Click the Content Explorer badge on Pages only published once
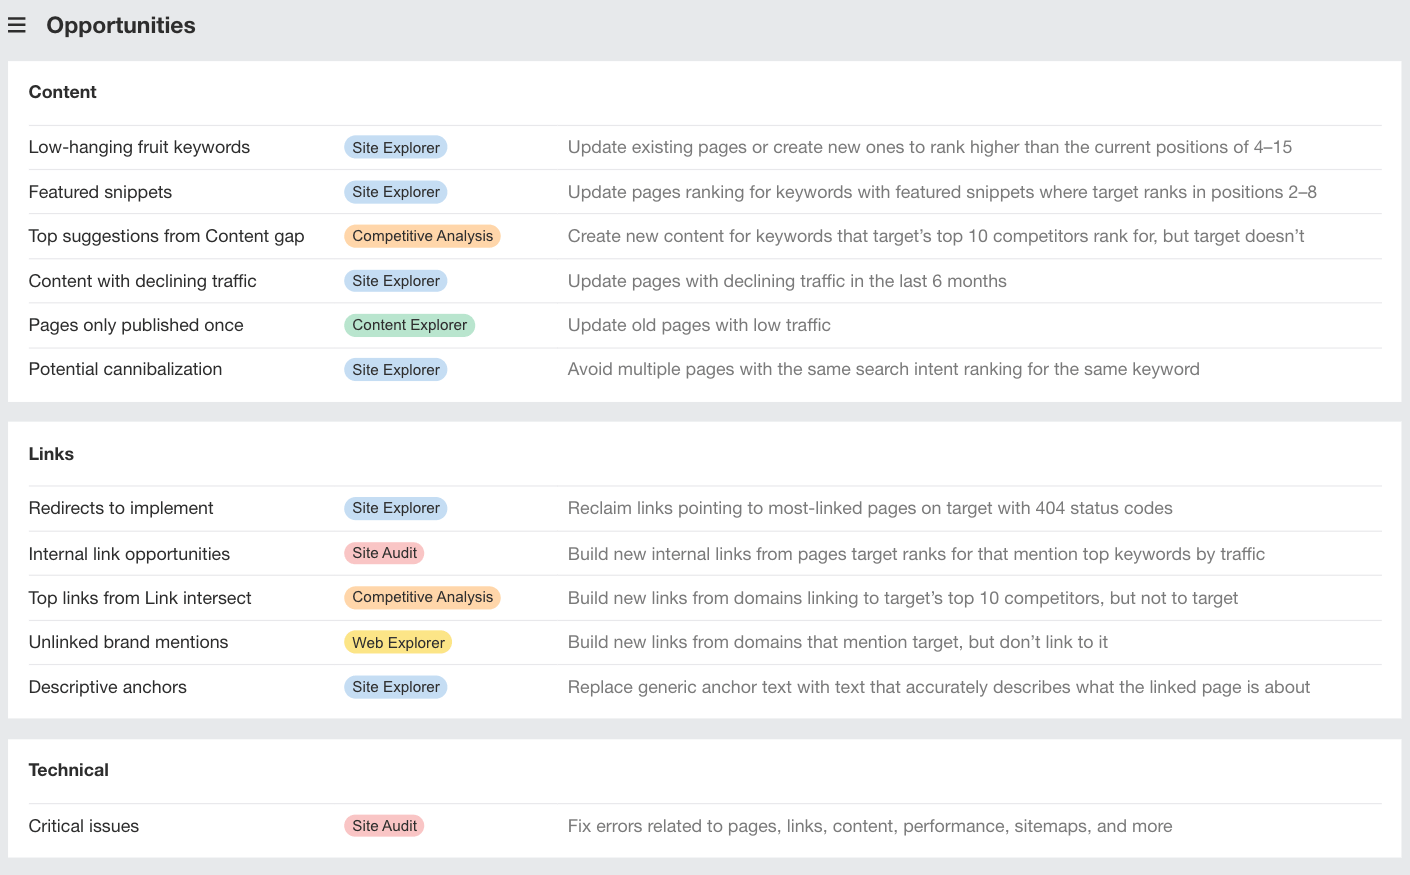1410x875 pixels. point(409,325)
